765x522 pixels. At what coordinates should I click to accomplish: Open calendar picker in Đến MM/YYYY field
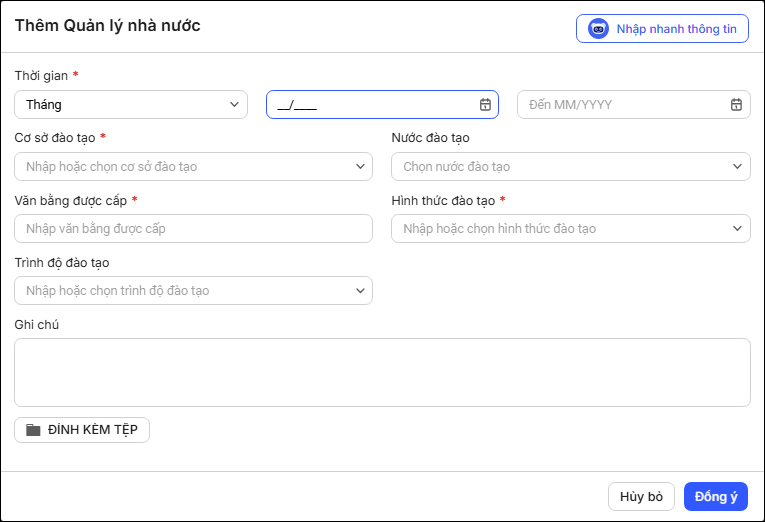pyautogui.click(x=736, y=104)
